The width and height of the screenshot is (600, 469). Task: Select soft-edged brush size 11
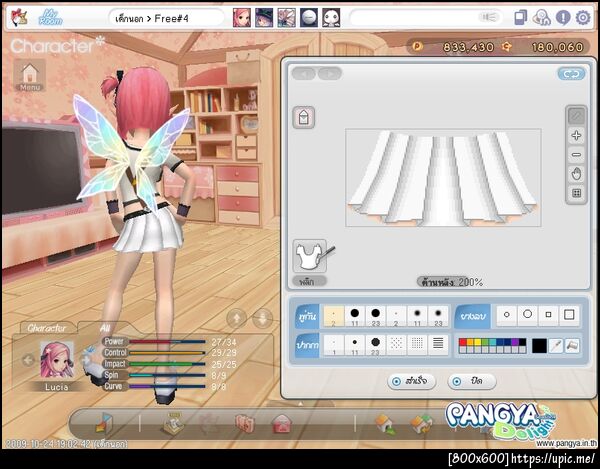point(417,316)
